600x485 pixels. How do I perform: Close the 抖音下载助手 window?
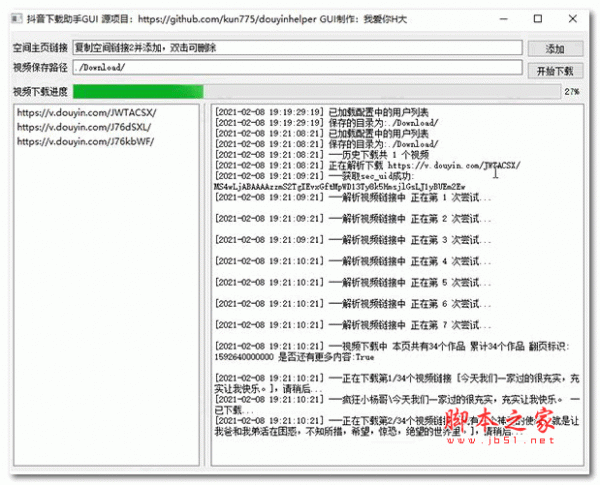click(572, 19)
